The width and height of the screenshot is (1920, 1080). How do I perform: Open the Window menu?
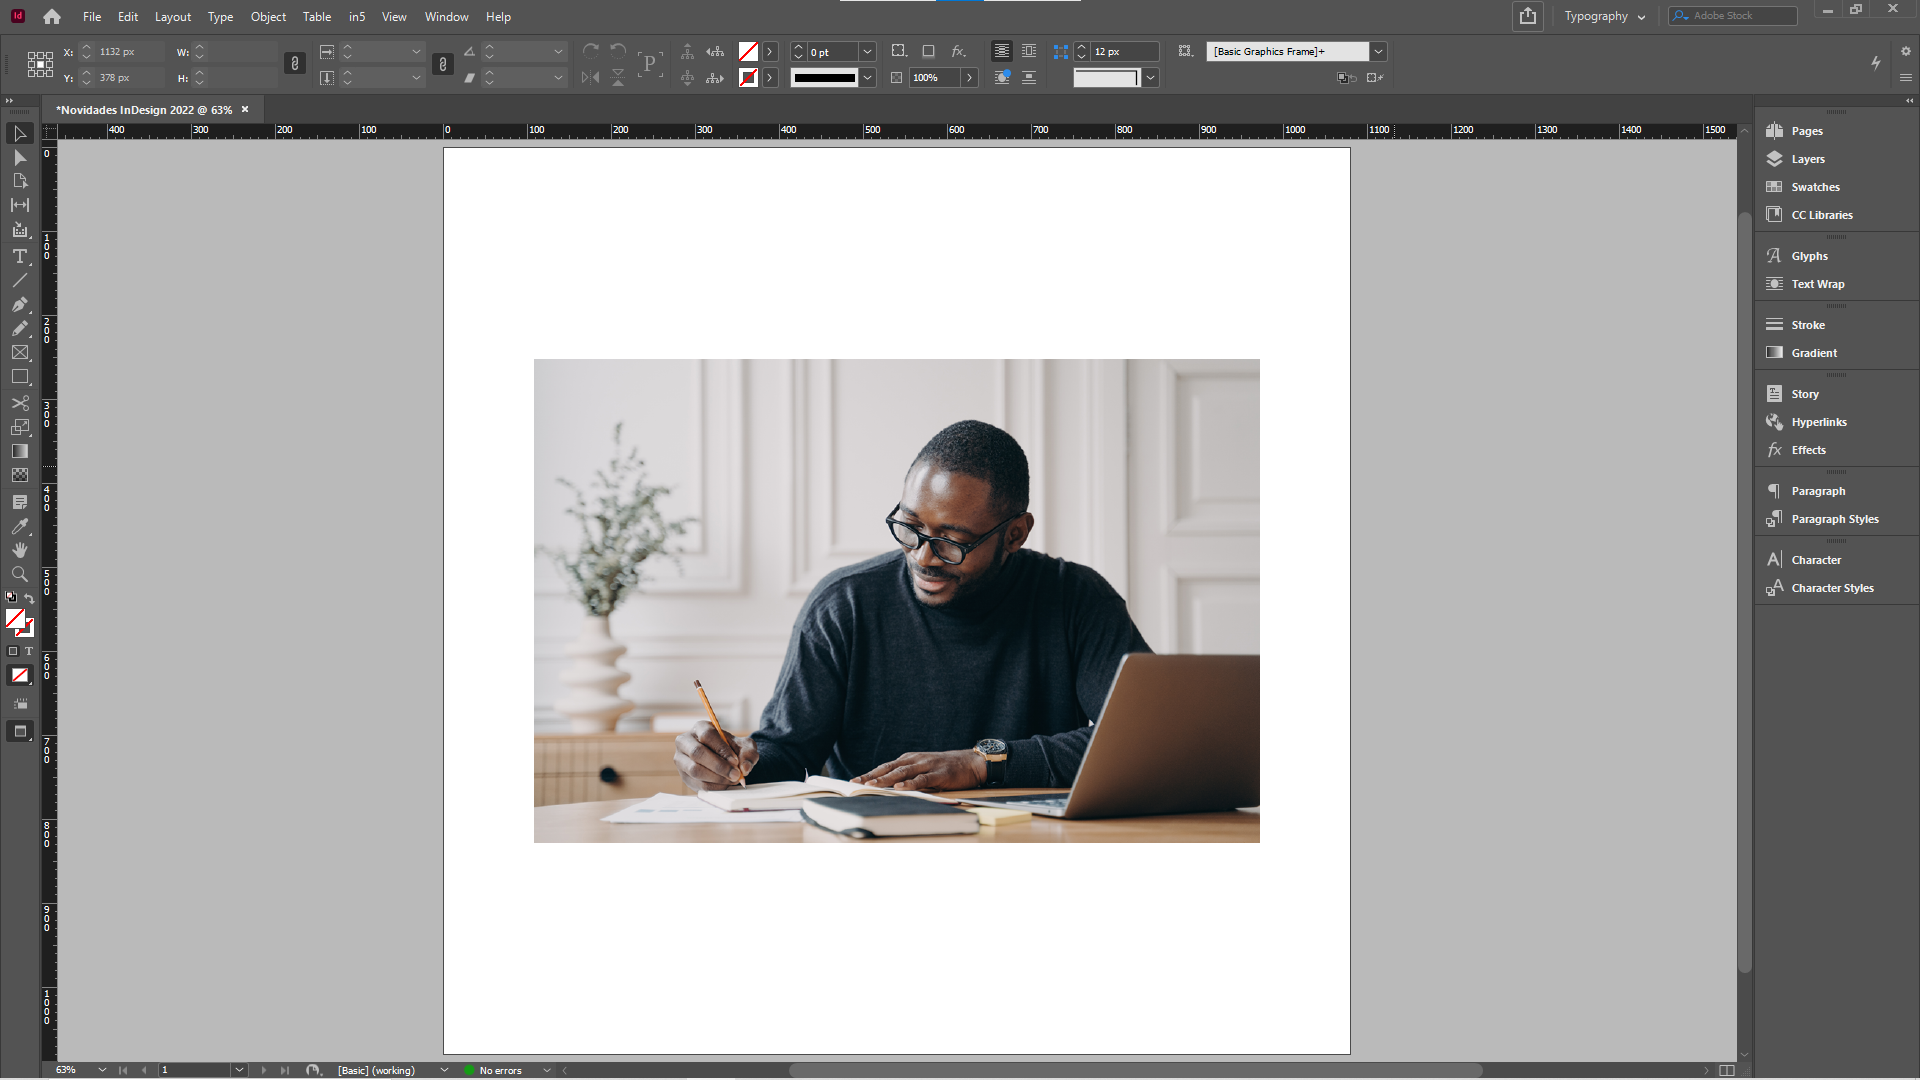pyautogui.click(x=446, y=17)
